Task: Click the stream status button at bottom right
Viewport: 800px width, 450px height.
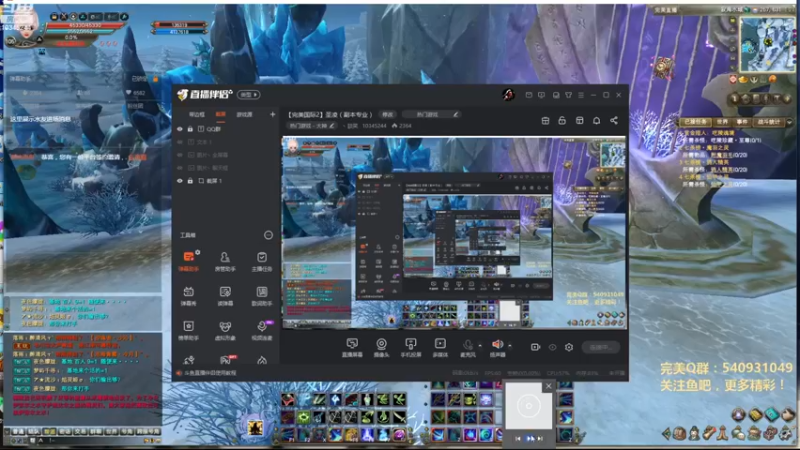Action: tap(601, 347)
